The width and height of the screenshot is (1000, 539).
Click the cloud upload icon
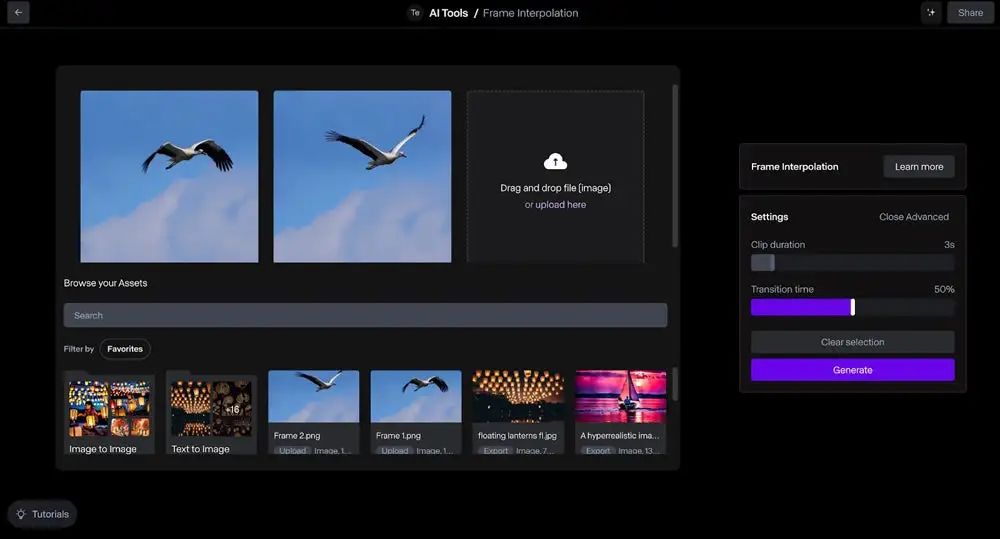[x=555, y=162]
